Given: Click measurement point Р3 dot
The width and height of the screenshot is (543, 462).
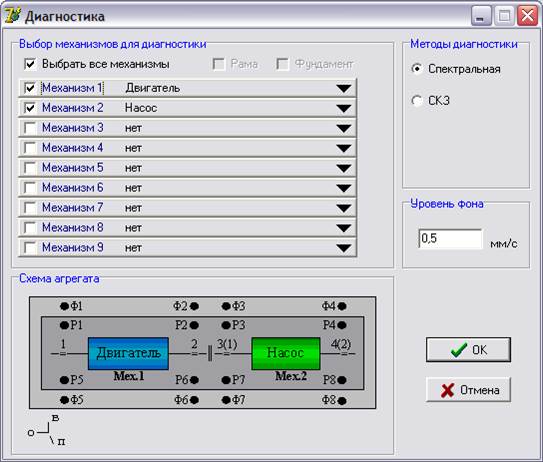Looking at the screenshot, I should [x=226, y=325].
